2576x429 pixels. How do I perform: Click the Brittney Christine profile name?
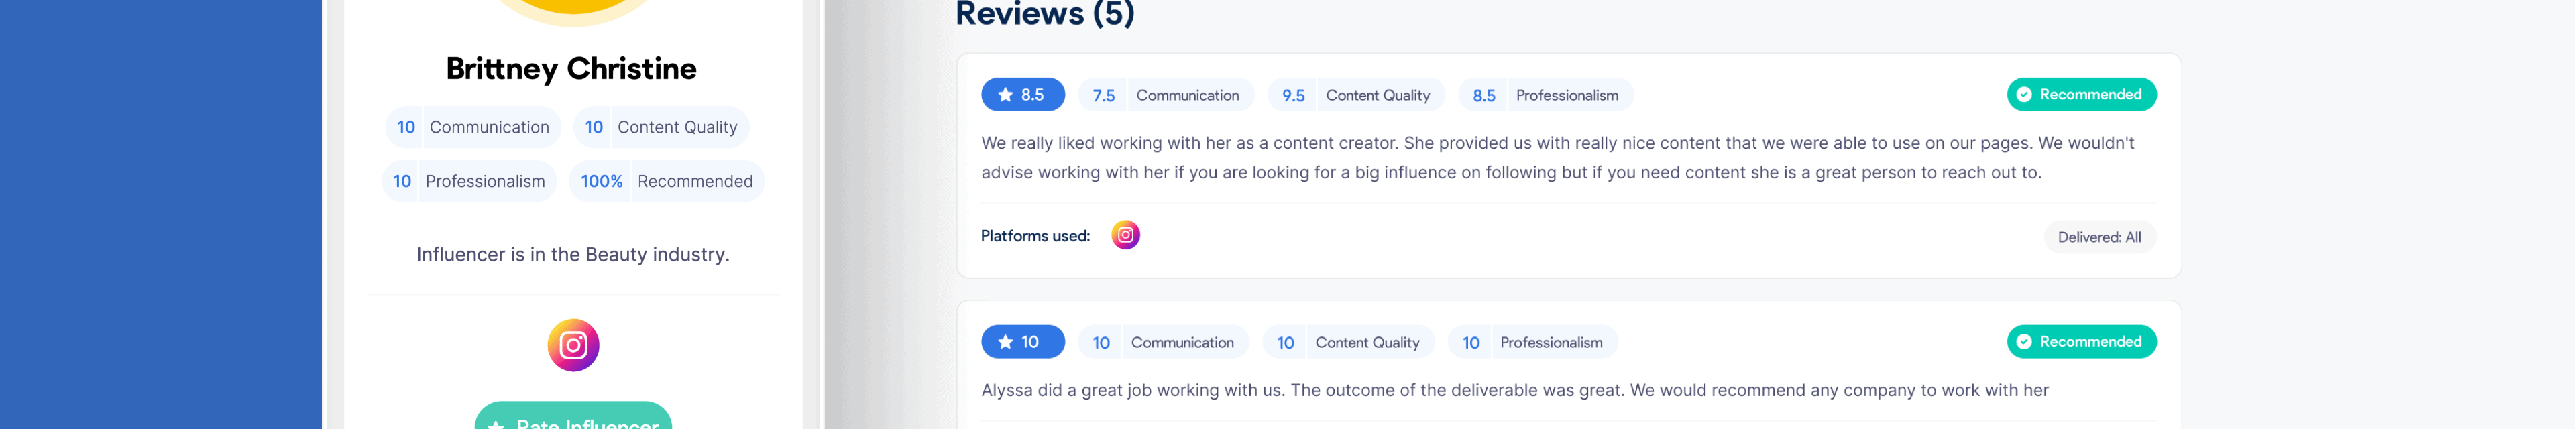(571, 69)
